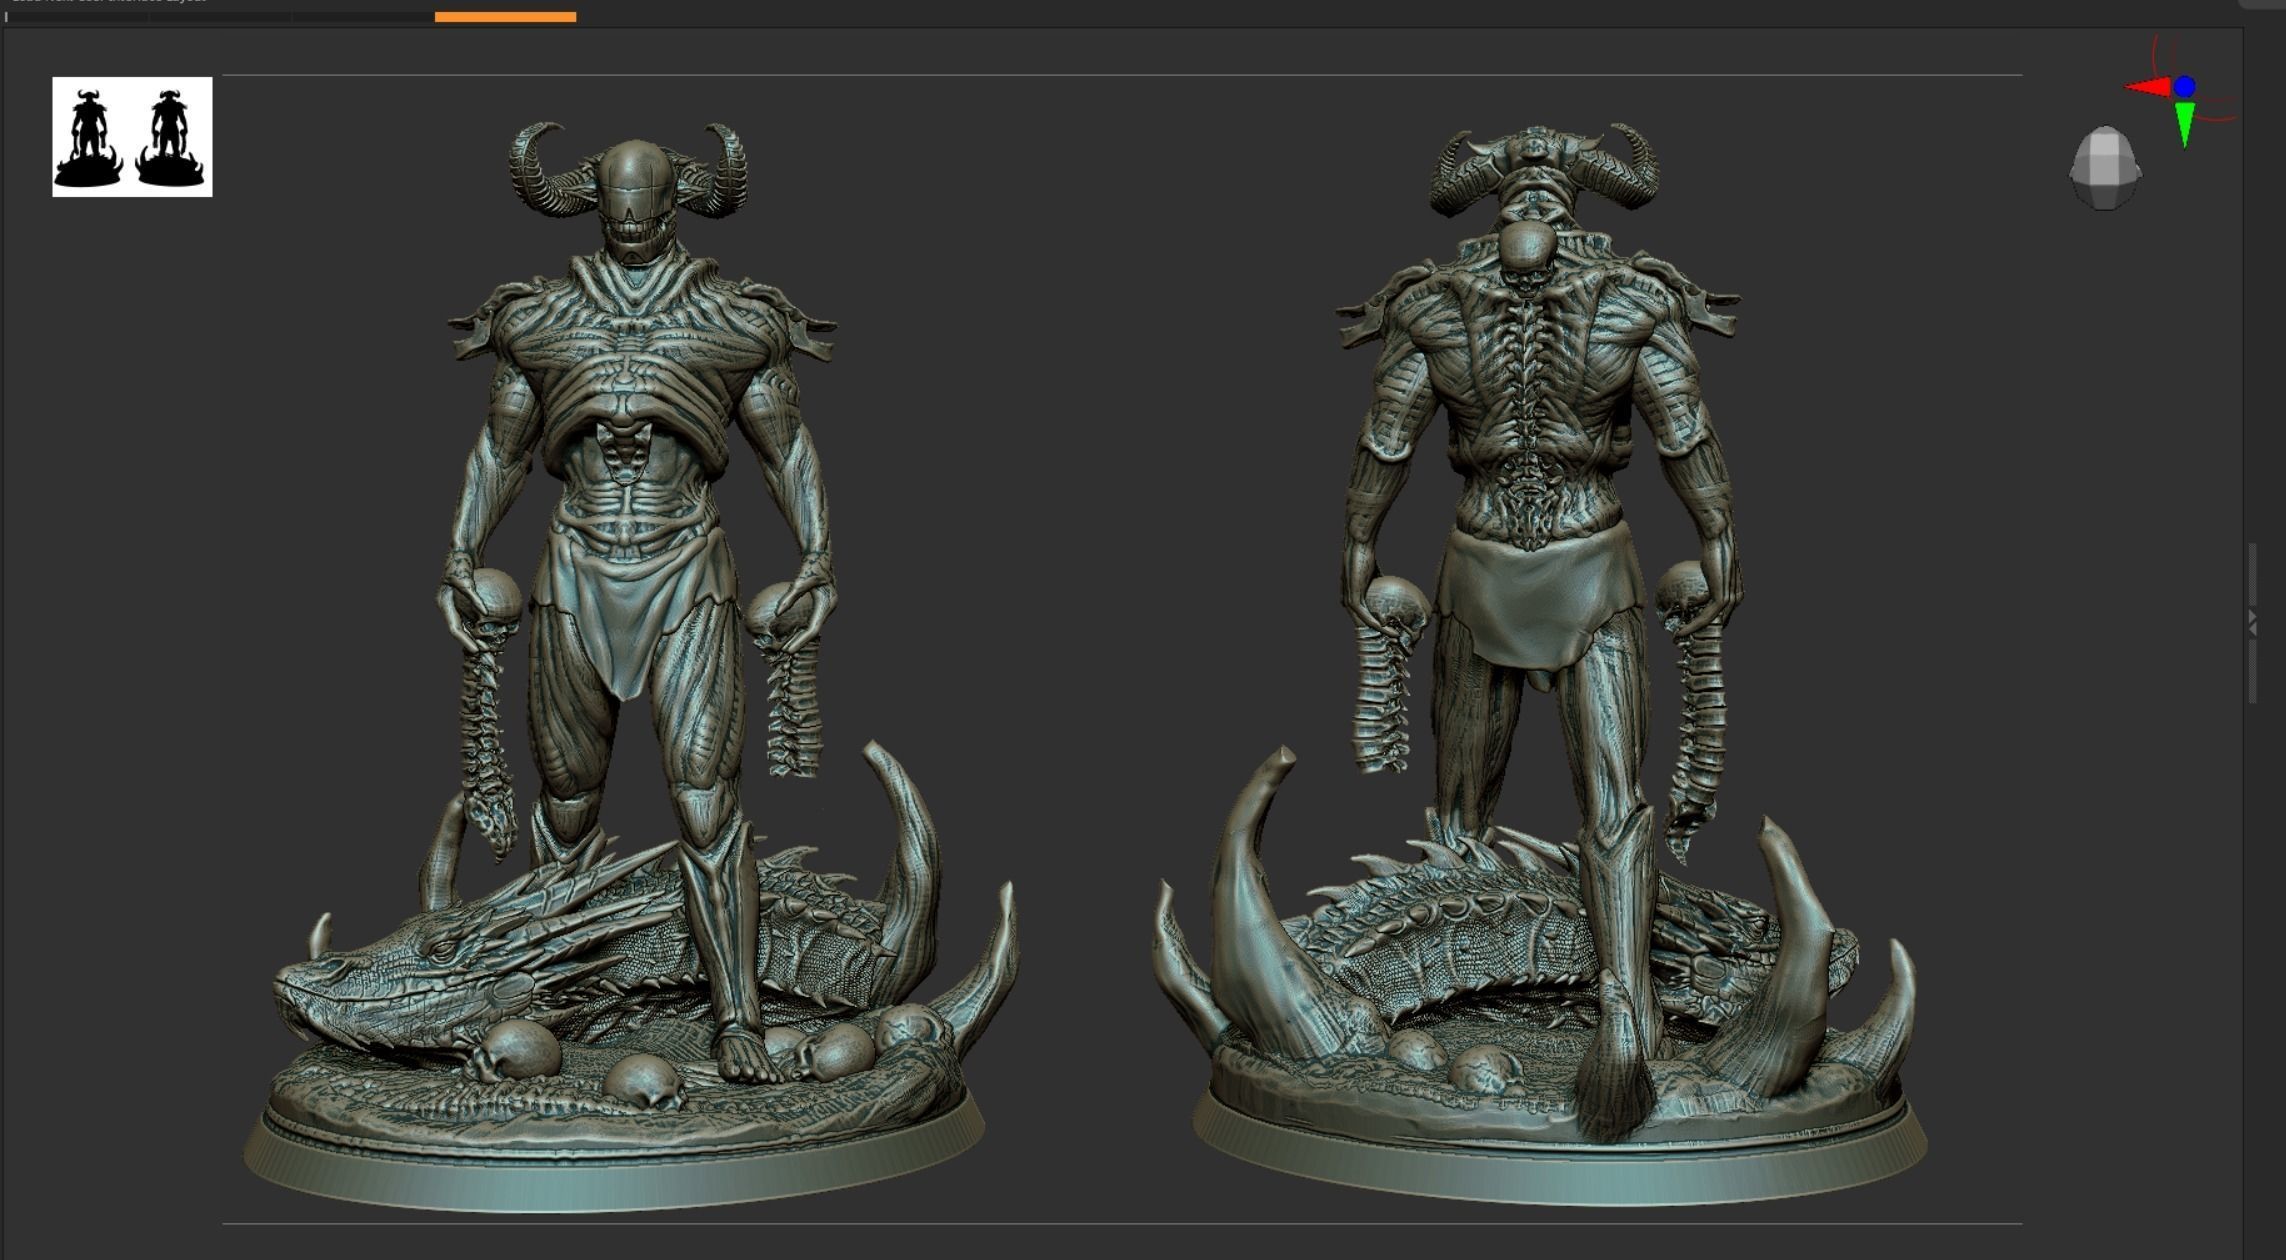Click the gray CamView head orientation icon
2286x1260 pixels.
coord(2105,168)
